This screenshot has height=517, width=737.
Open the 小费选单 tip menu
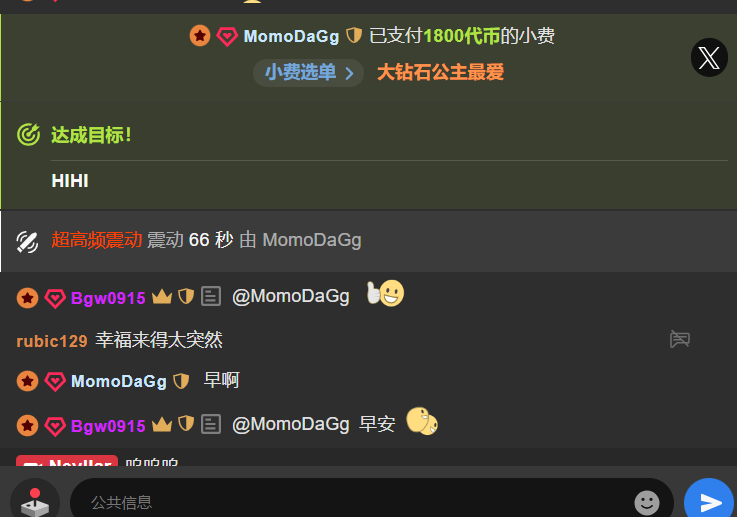pyautogui.click(x=308, y=73)
